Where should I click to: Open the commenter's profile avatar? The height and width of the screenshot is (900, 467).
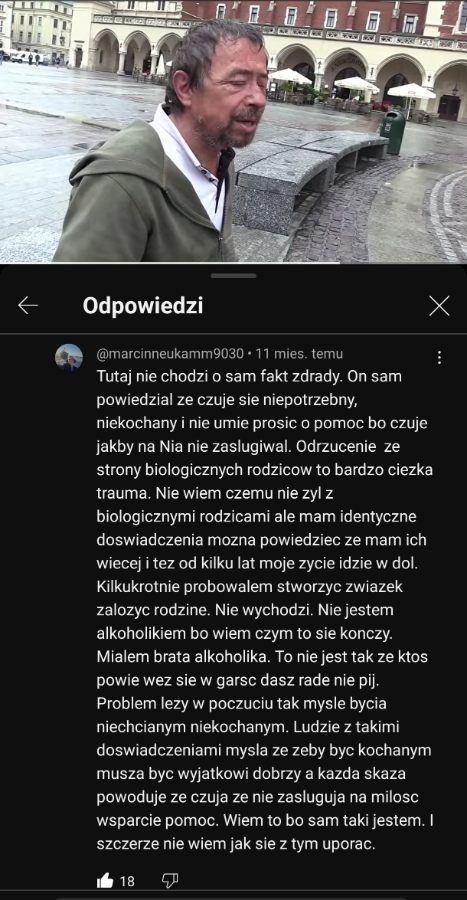(x=69, y=358)
